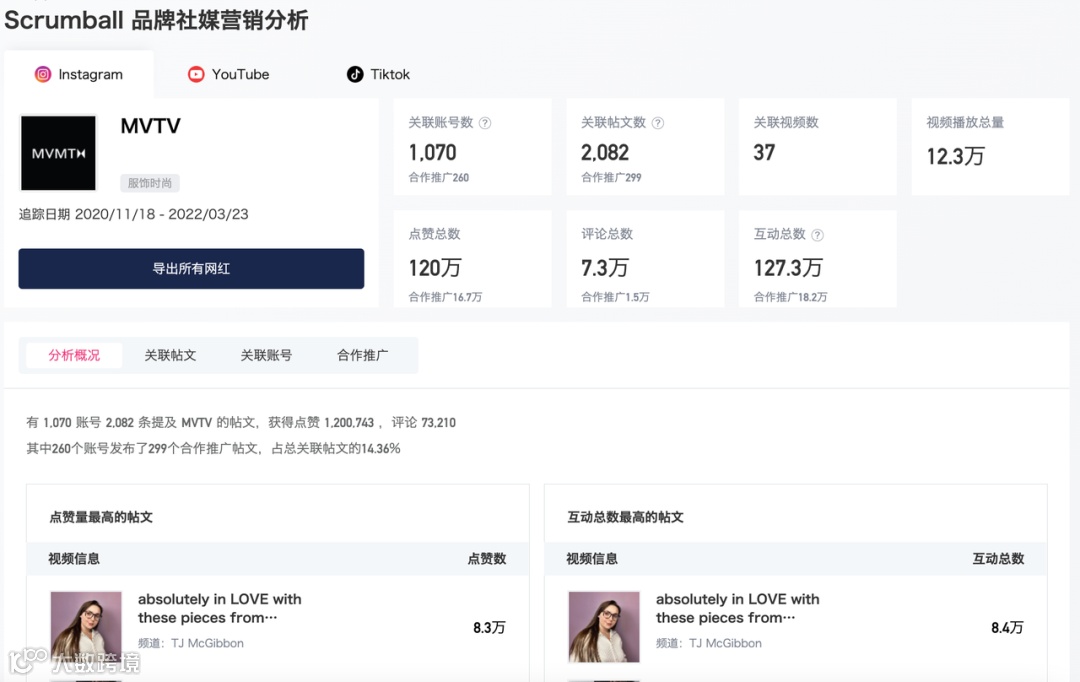This screenshot has width=1080, height=682.
Task: Click the Tiktok logo icon
Action: (355, 74)
